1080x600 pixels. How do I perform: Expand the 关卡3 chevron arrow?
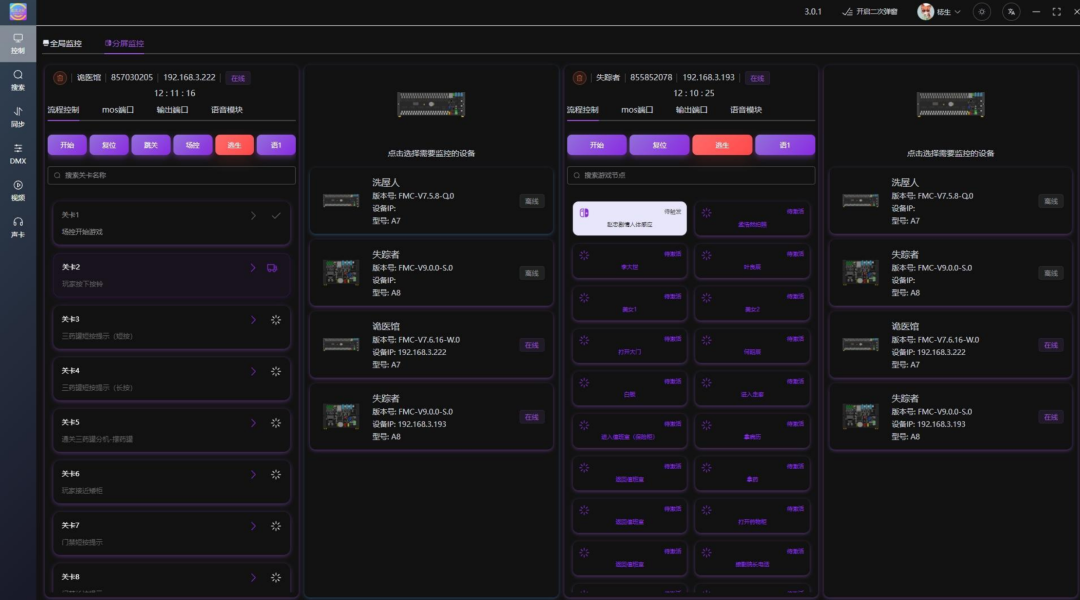click(x=253, y=319)
